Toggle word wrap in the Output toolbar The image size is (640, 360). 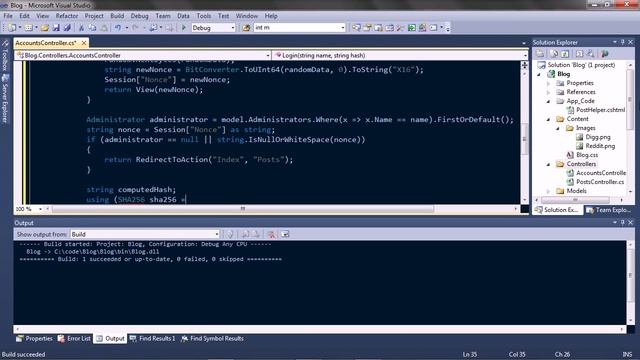tap(285, 234)
